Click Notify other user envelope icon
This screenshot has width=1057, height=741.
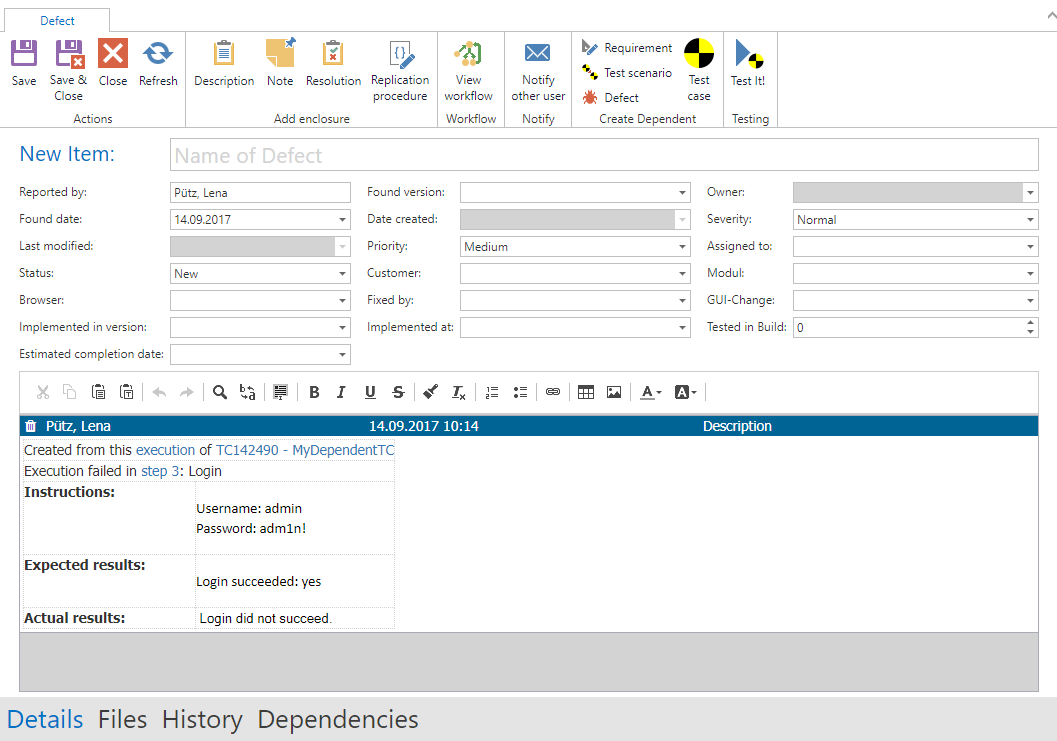pyautogui.click(x=538, y=54)
